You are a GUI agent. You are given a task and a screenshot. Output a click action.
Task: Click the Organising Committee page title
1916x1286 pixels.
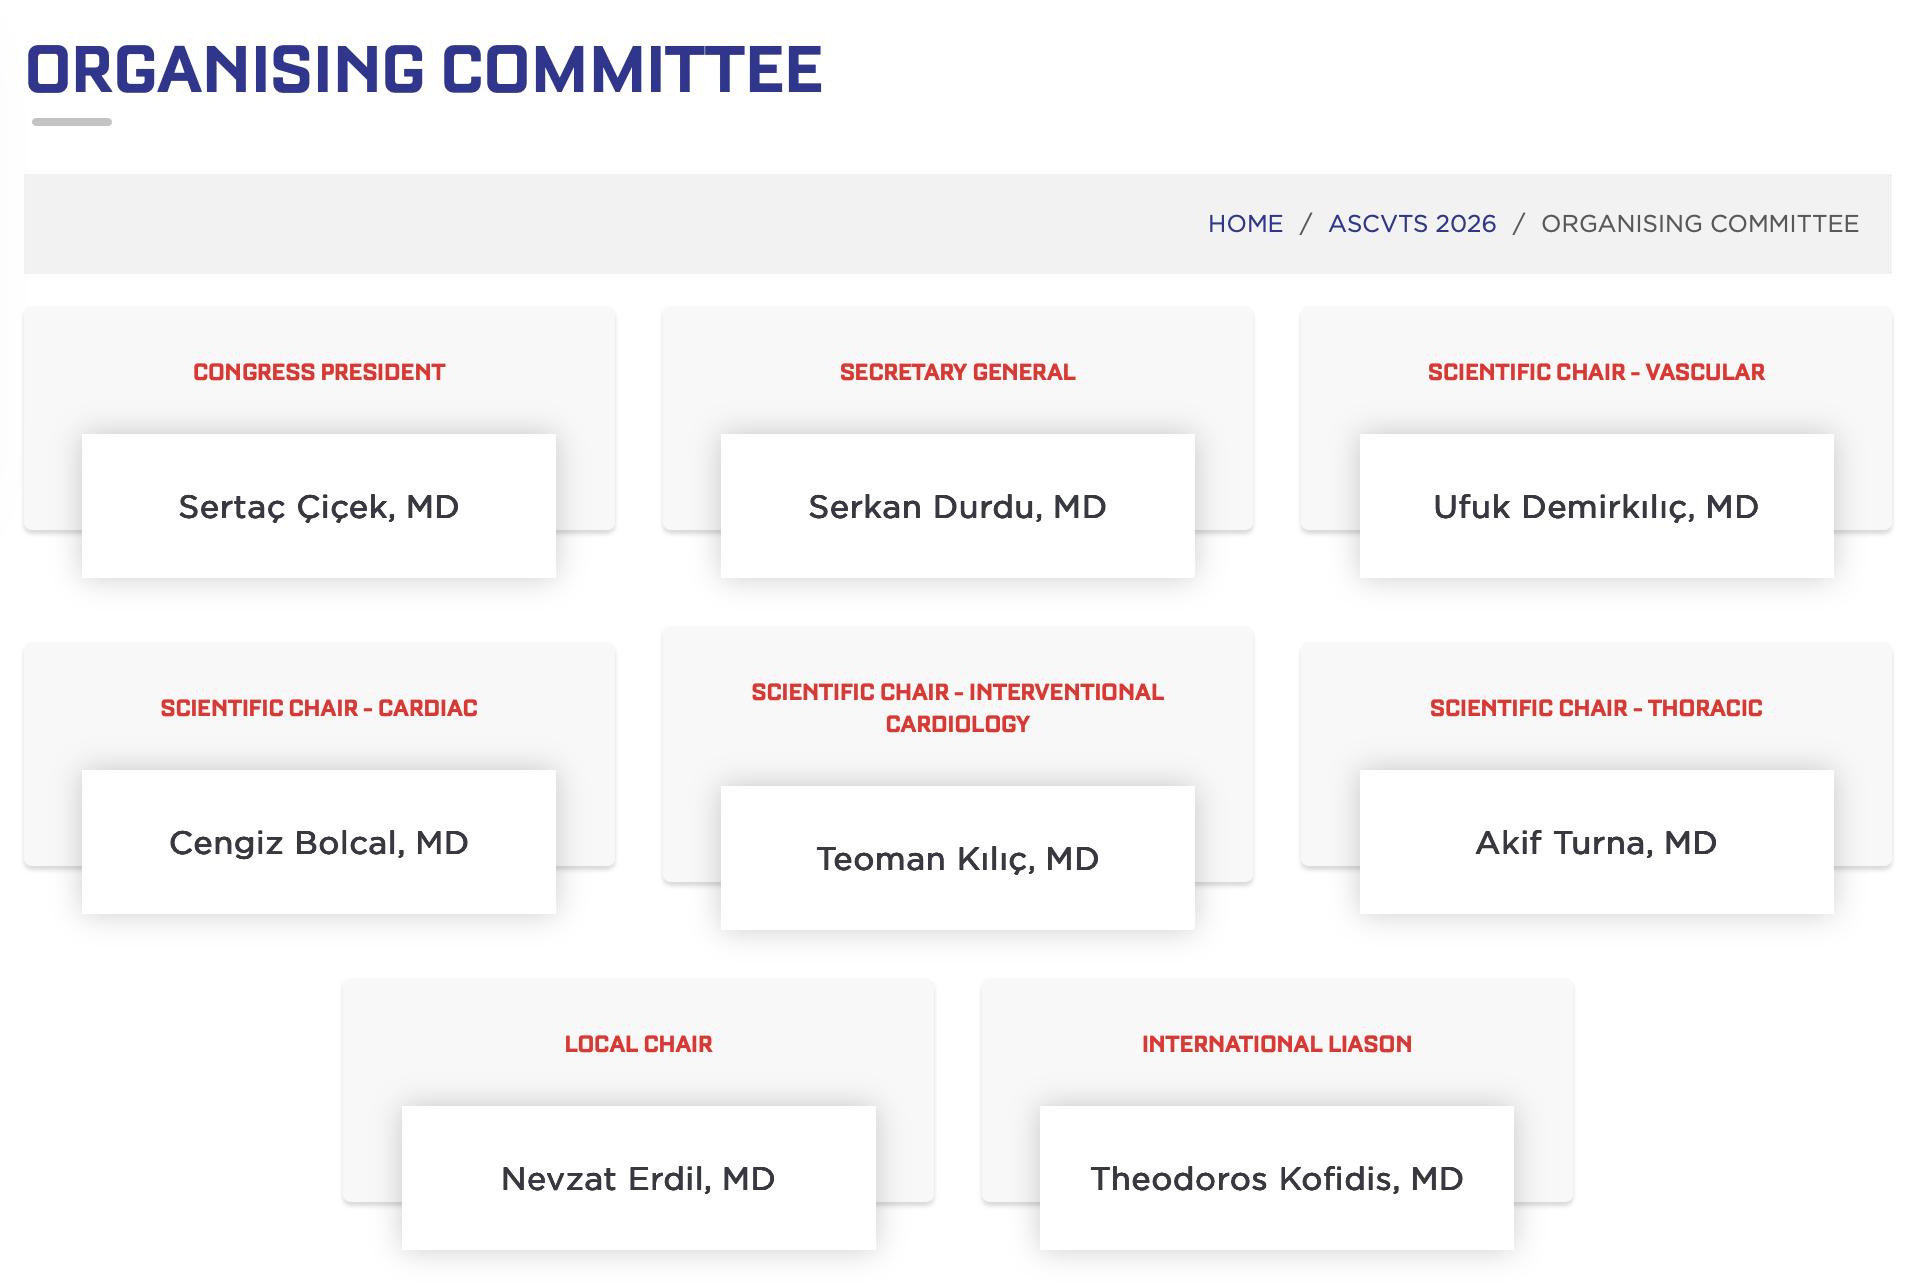pos(424,70)
